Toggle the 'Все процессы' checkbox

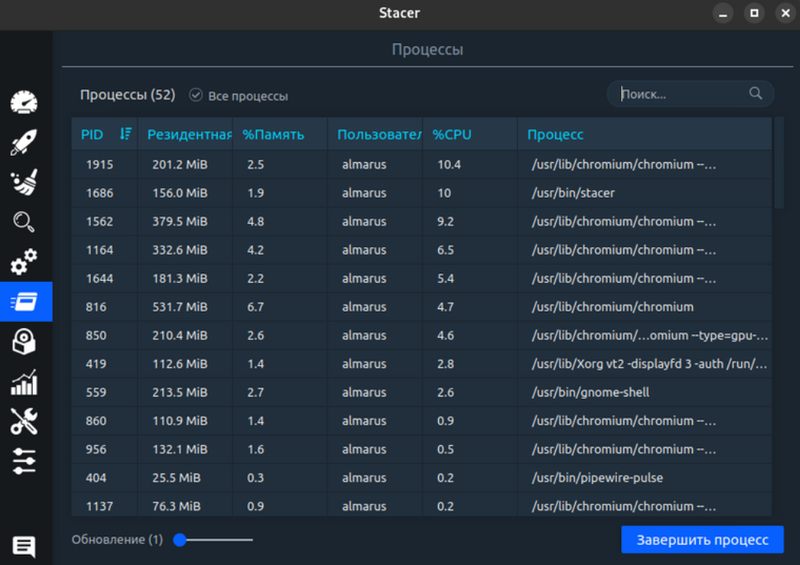pyautogui.click(x=195, y=95)
